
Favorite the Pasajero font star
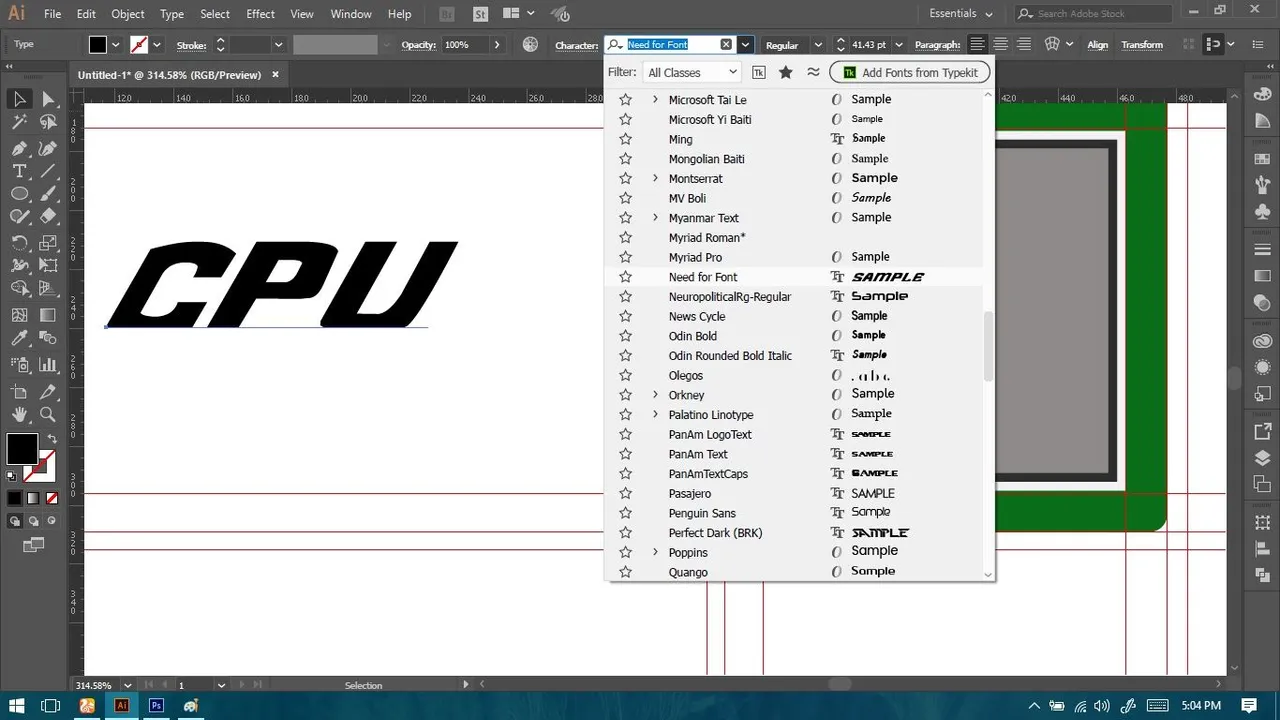coord(626,493)
